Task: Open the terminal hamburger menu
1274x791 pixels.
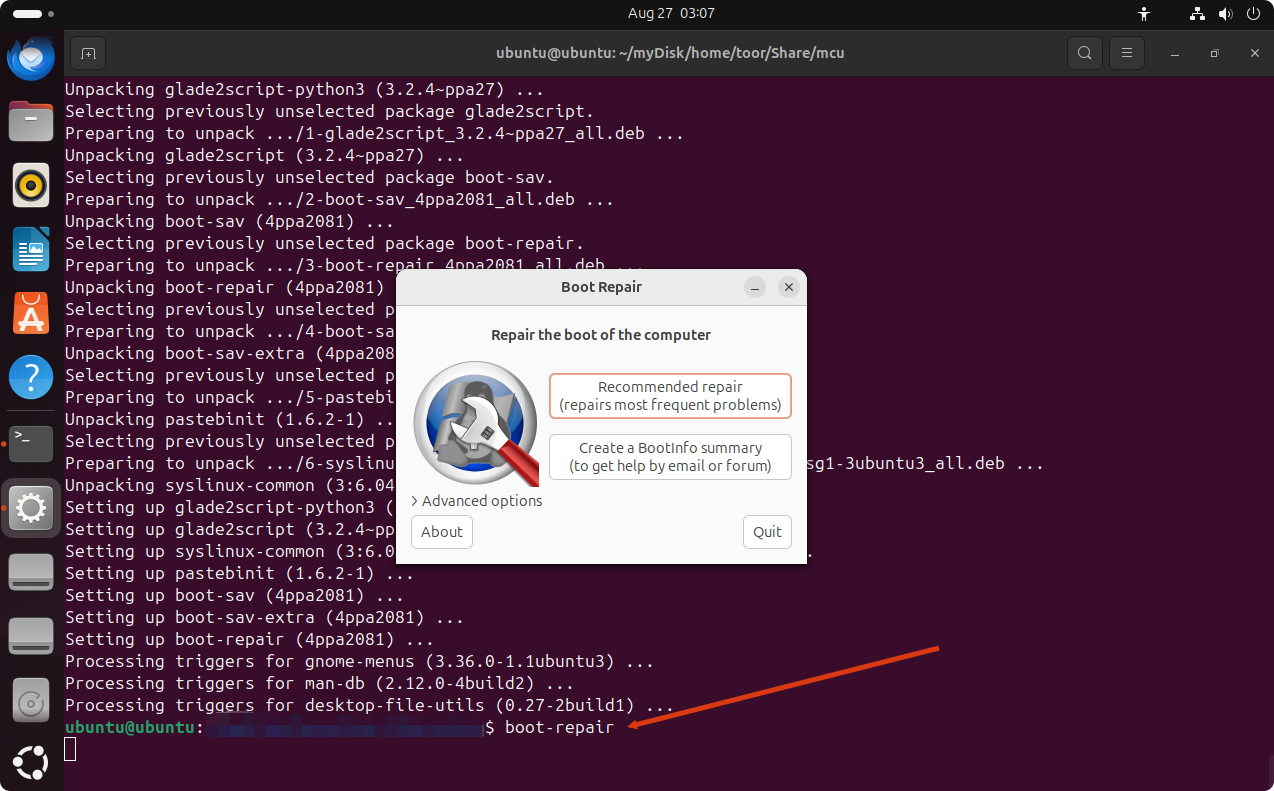Action: [1127, 53]
